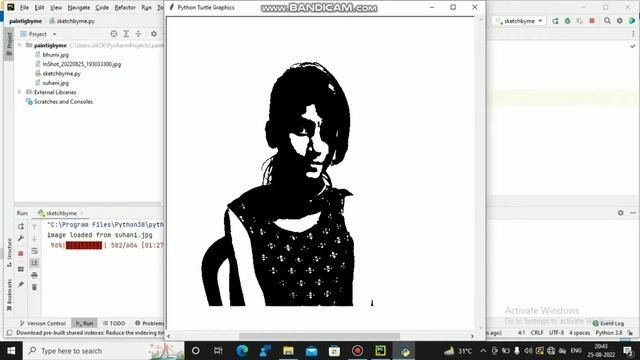This screenshot has width=640, height=360.
Task: Click the UTF-8 encoding in the status bar
Action: coord(556,333)
